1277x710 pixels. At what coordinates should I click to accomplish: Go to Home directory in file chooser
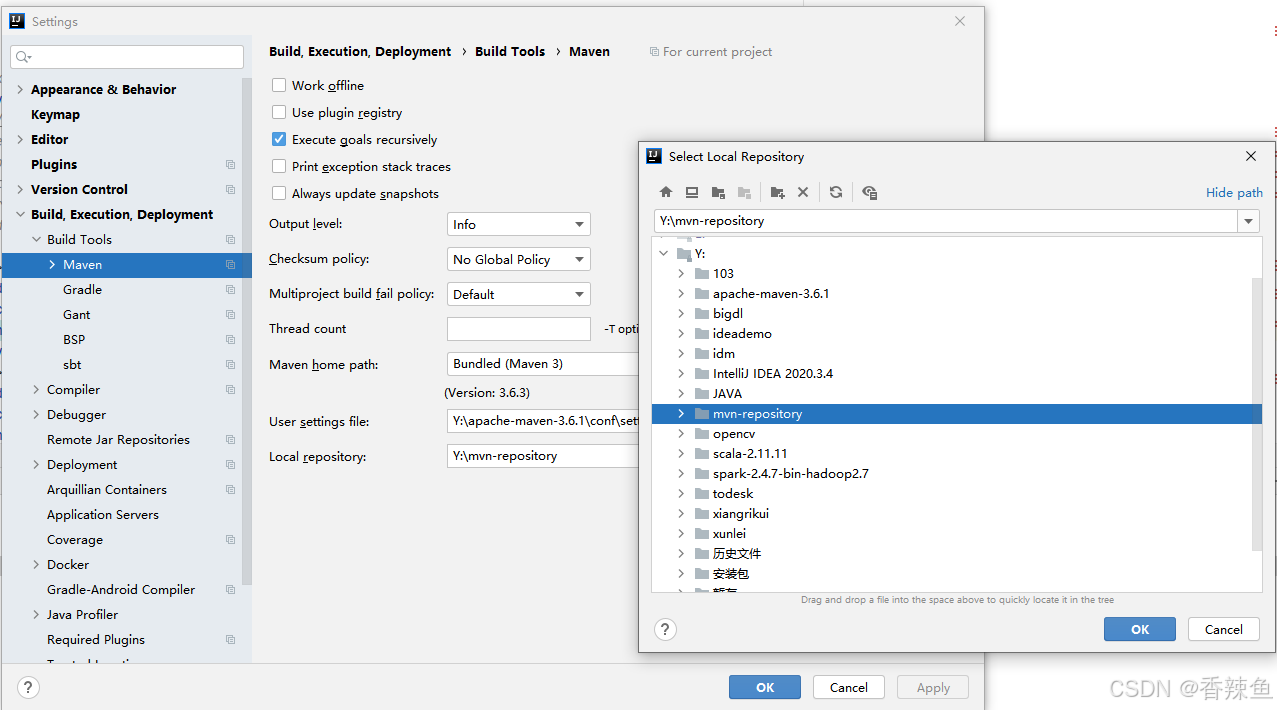(666, 192)
